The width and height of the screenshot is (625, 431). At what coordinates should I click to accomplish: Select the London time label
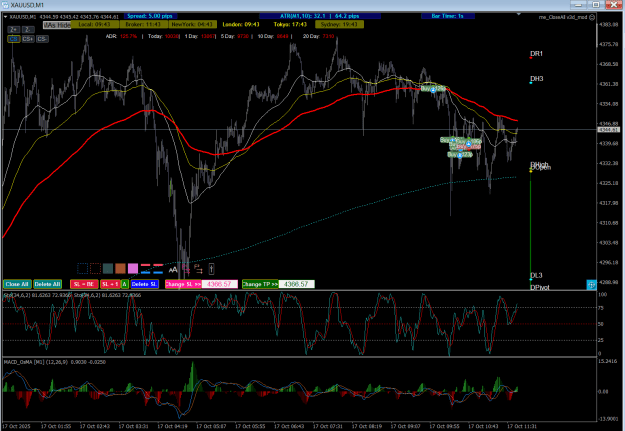[241, 24]
